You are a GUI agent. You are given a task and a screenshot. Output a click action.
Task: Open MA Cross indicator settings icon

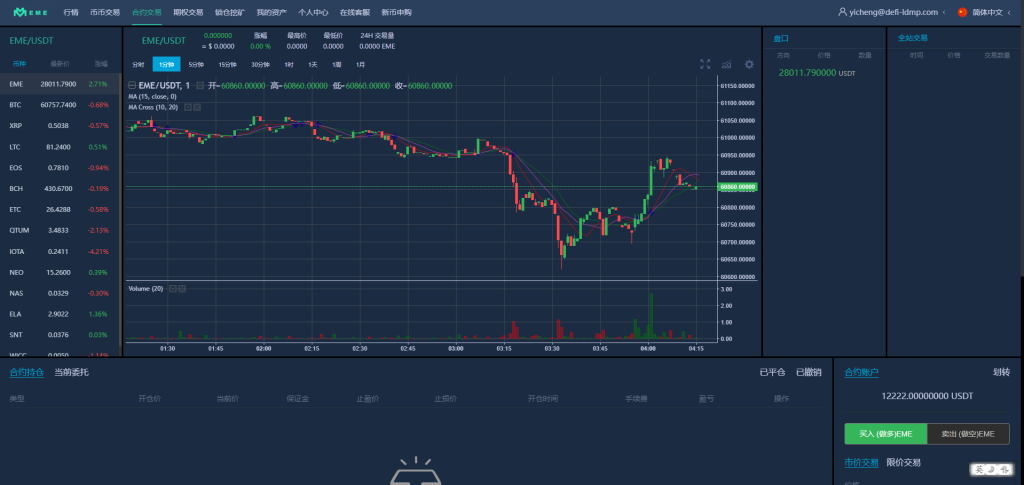point(187,107)
